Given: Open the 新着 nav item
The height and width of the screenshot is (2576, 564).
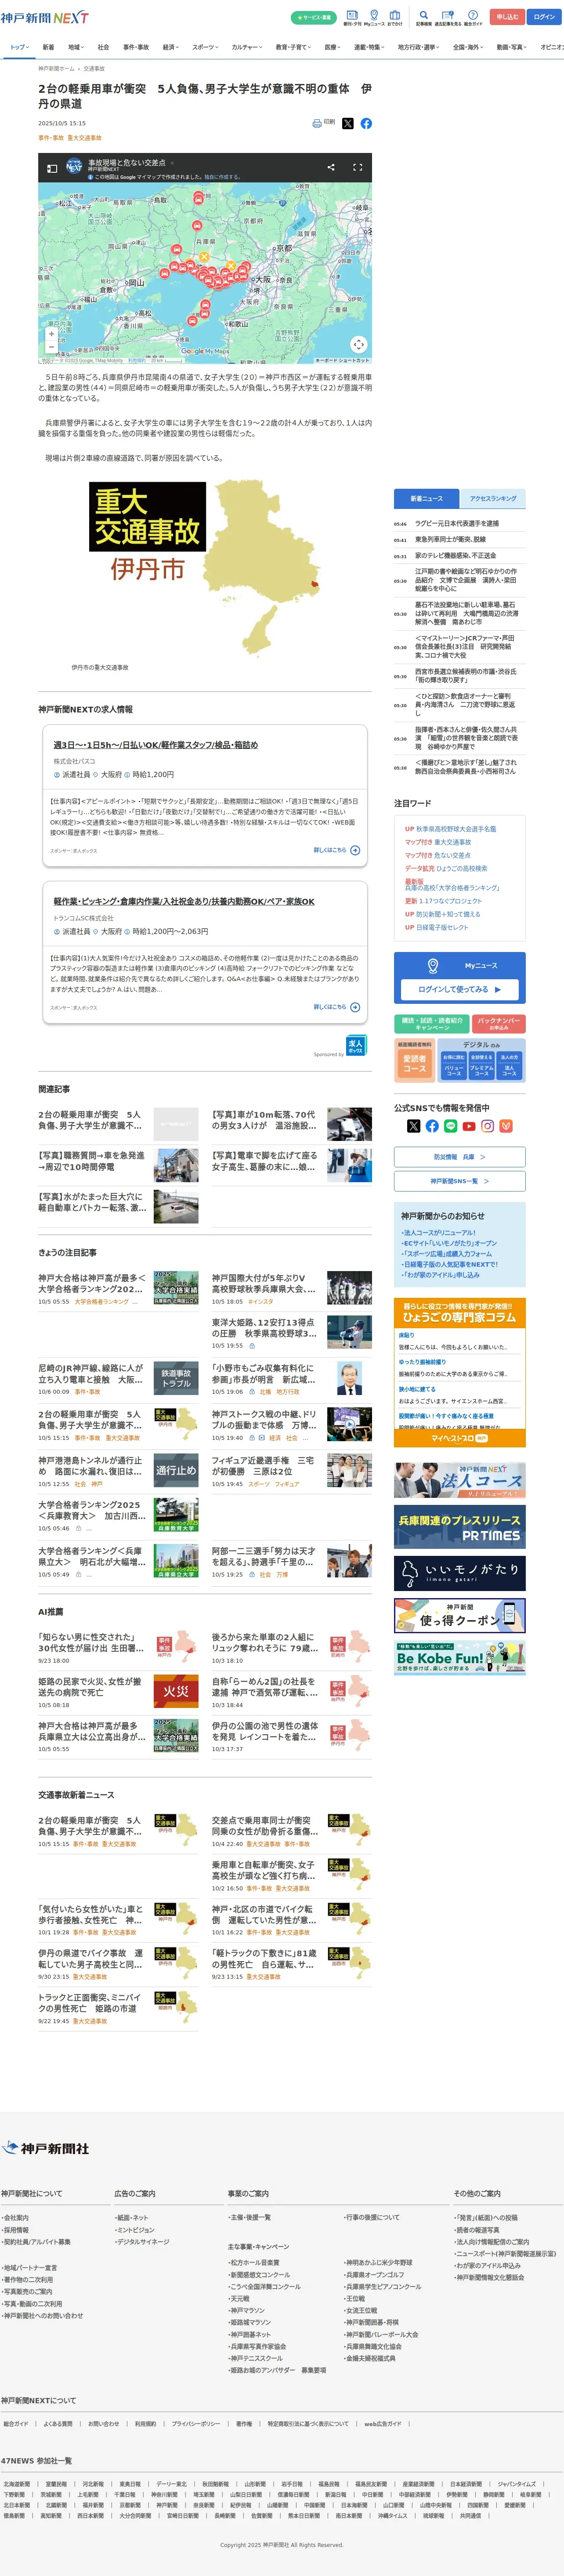Looking at the screenshot, I should tap(48, 47).
